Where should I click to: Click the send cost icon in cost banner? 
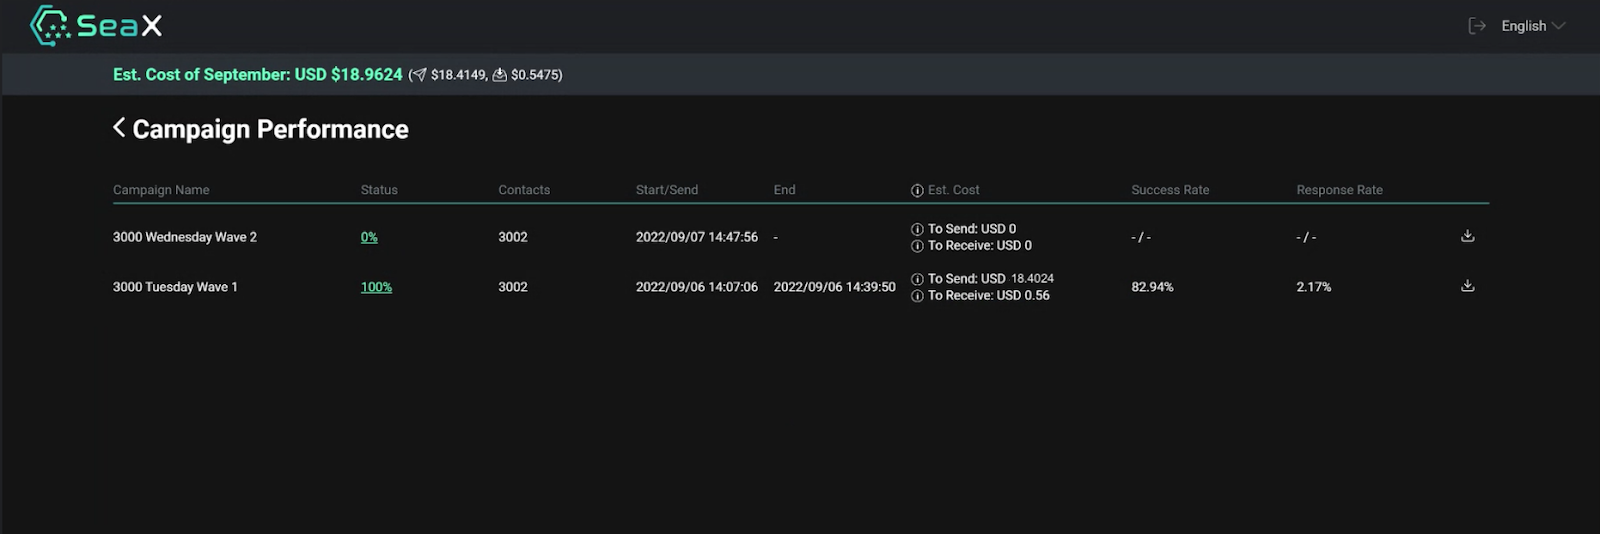[419, 75]
